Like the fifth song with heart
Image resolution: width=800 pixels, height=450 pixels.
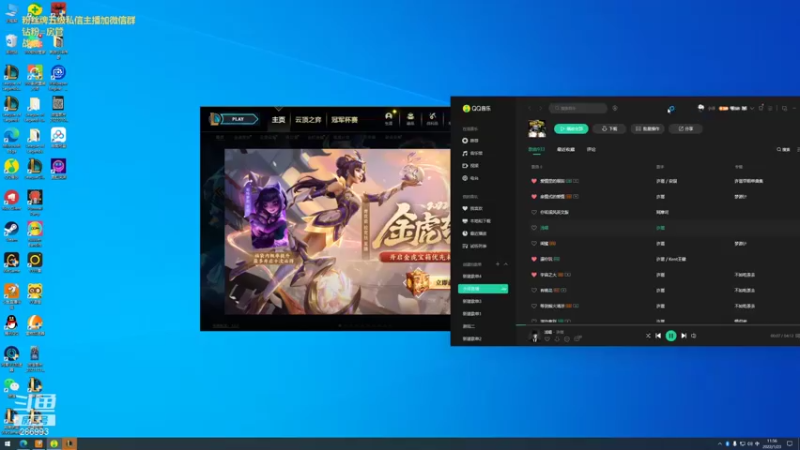(534, 243)
